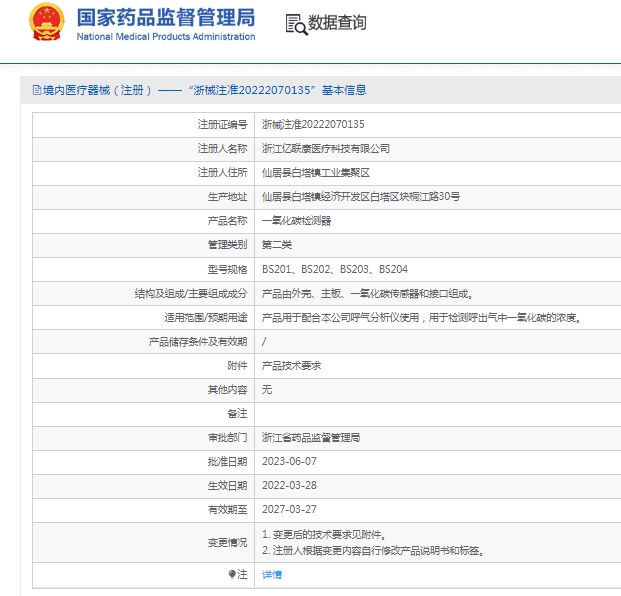Click production address ending 桐江路30号

(x=361, y=196)
